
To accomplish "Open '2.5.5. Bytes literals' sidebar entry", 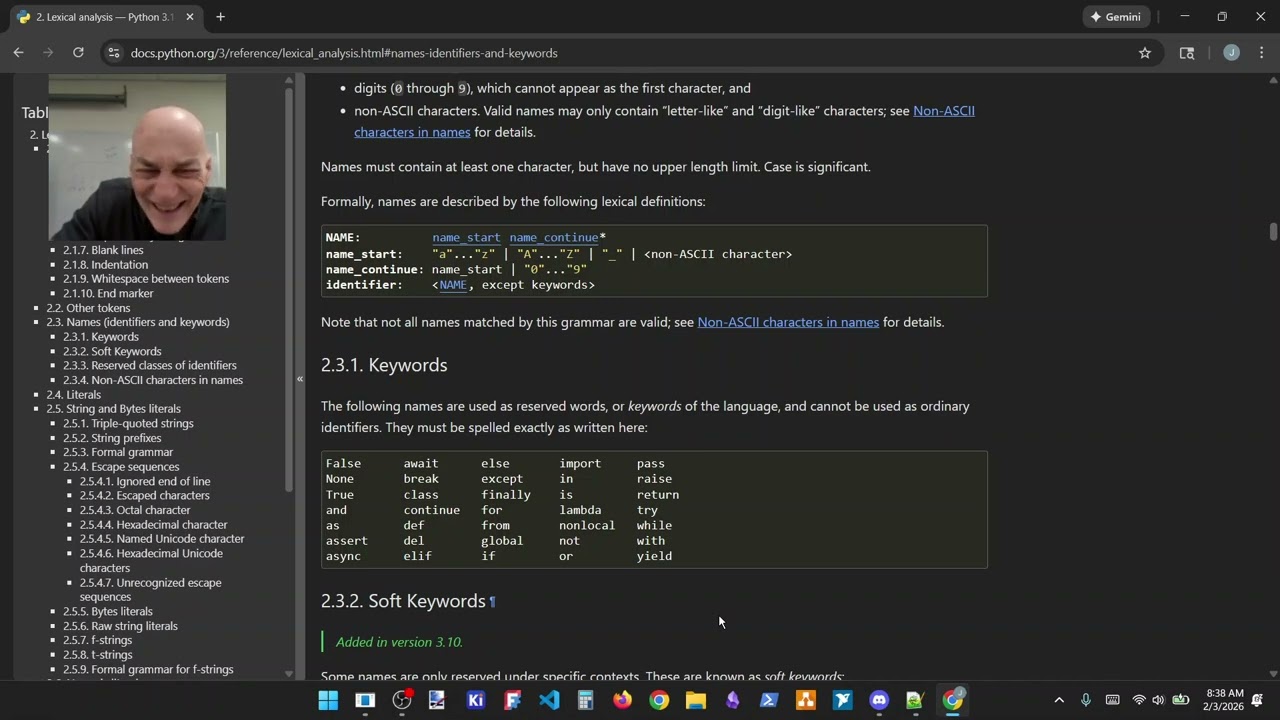I will [x=108, y=612].
